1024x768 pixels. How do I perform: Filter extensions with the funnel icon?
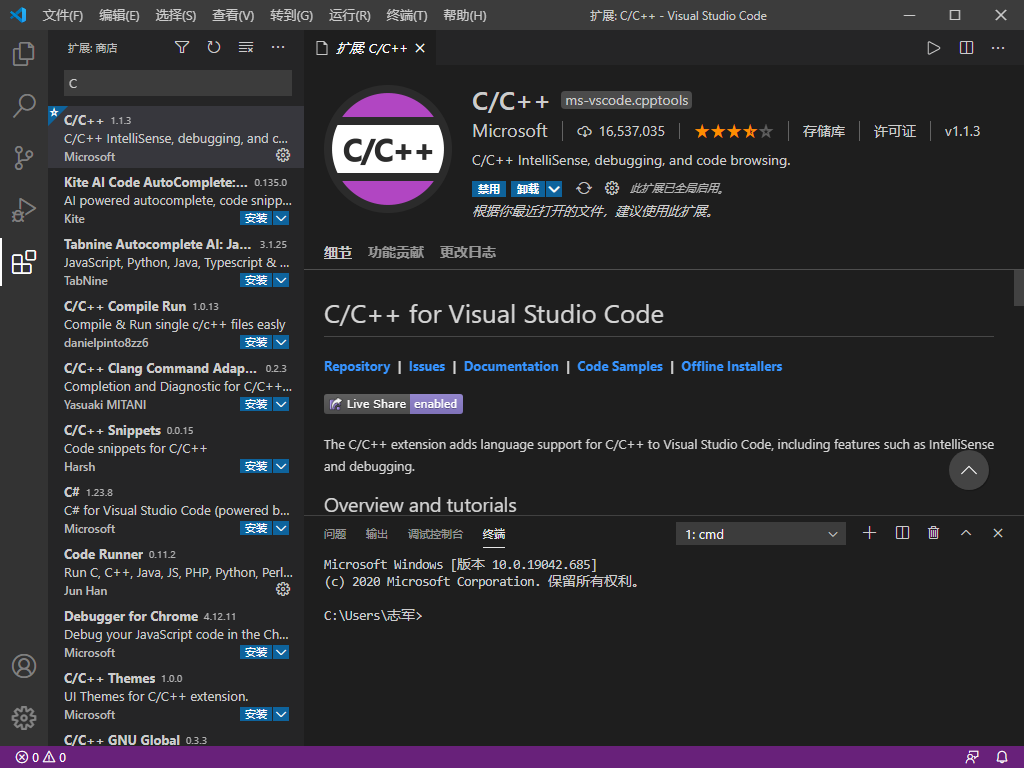point(182,47)
